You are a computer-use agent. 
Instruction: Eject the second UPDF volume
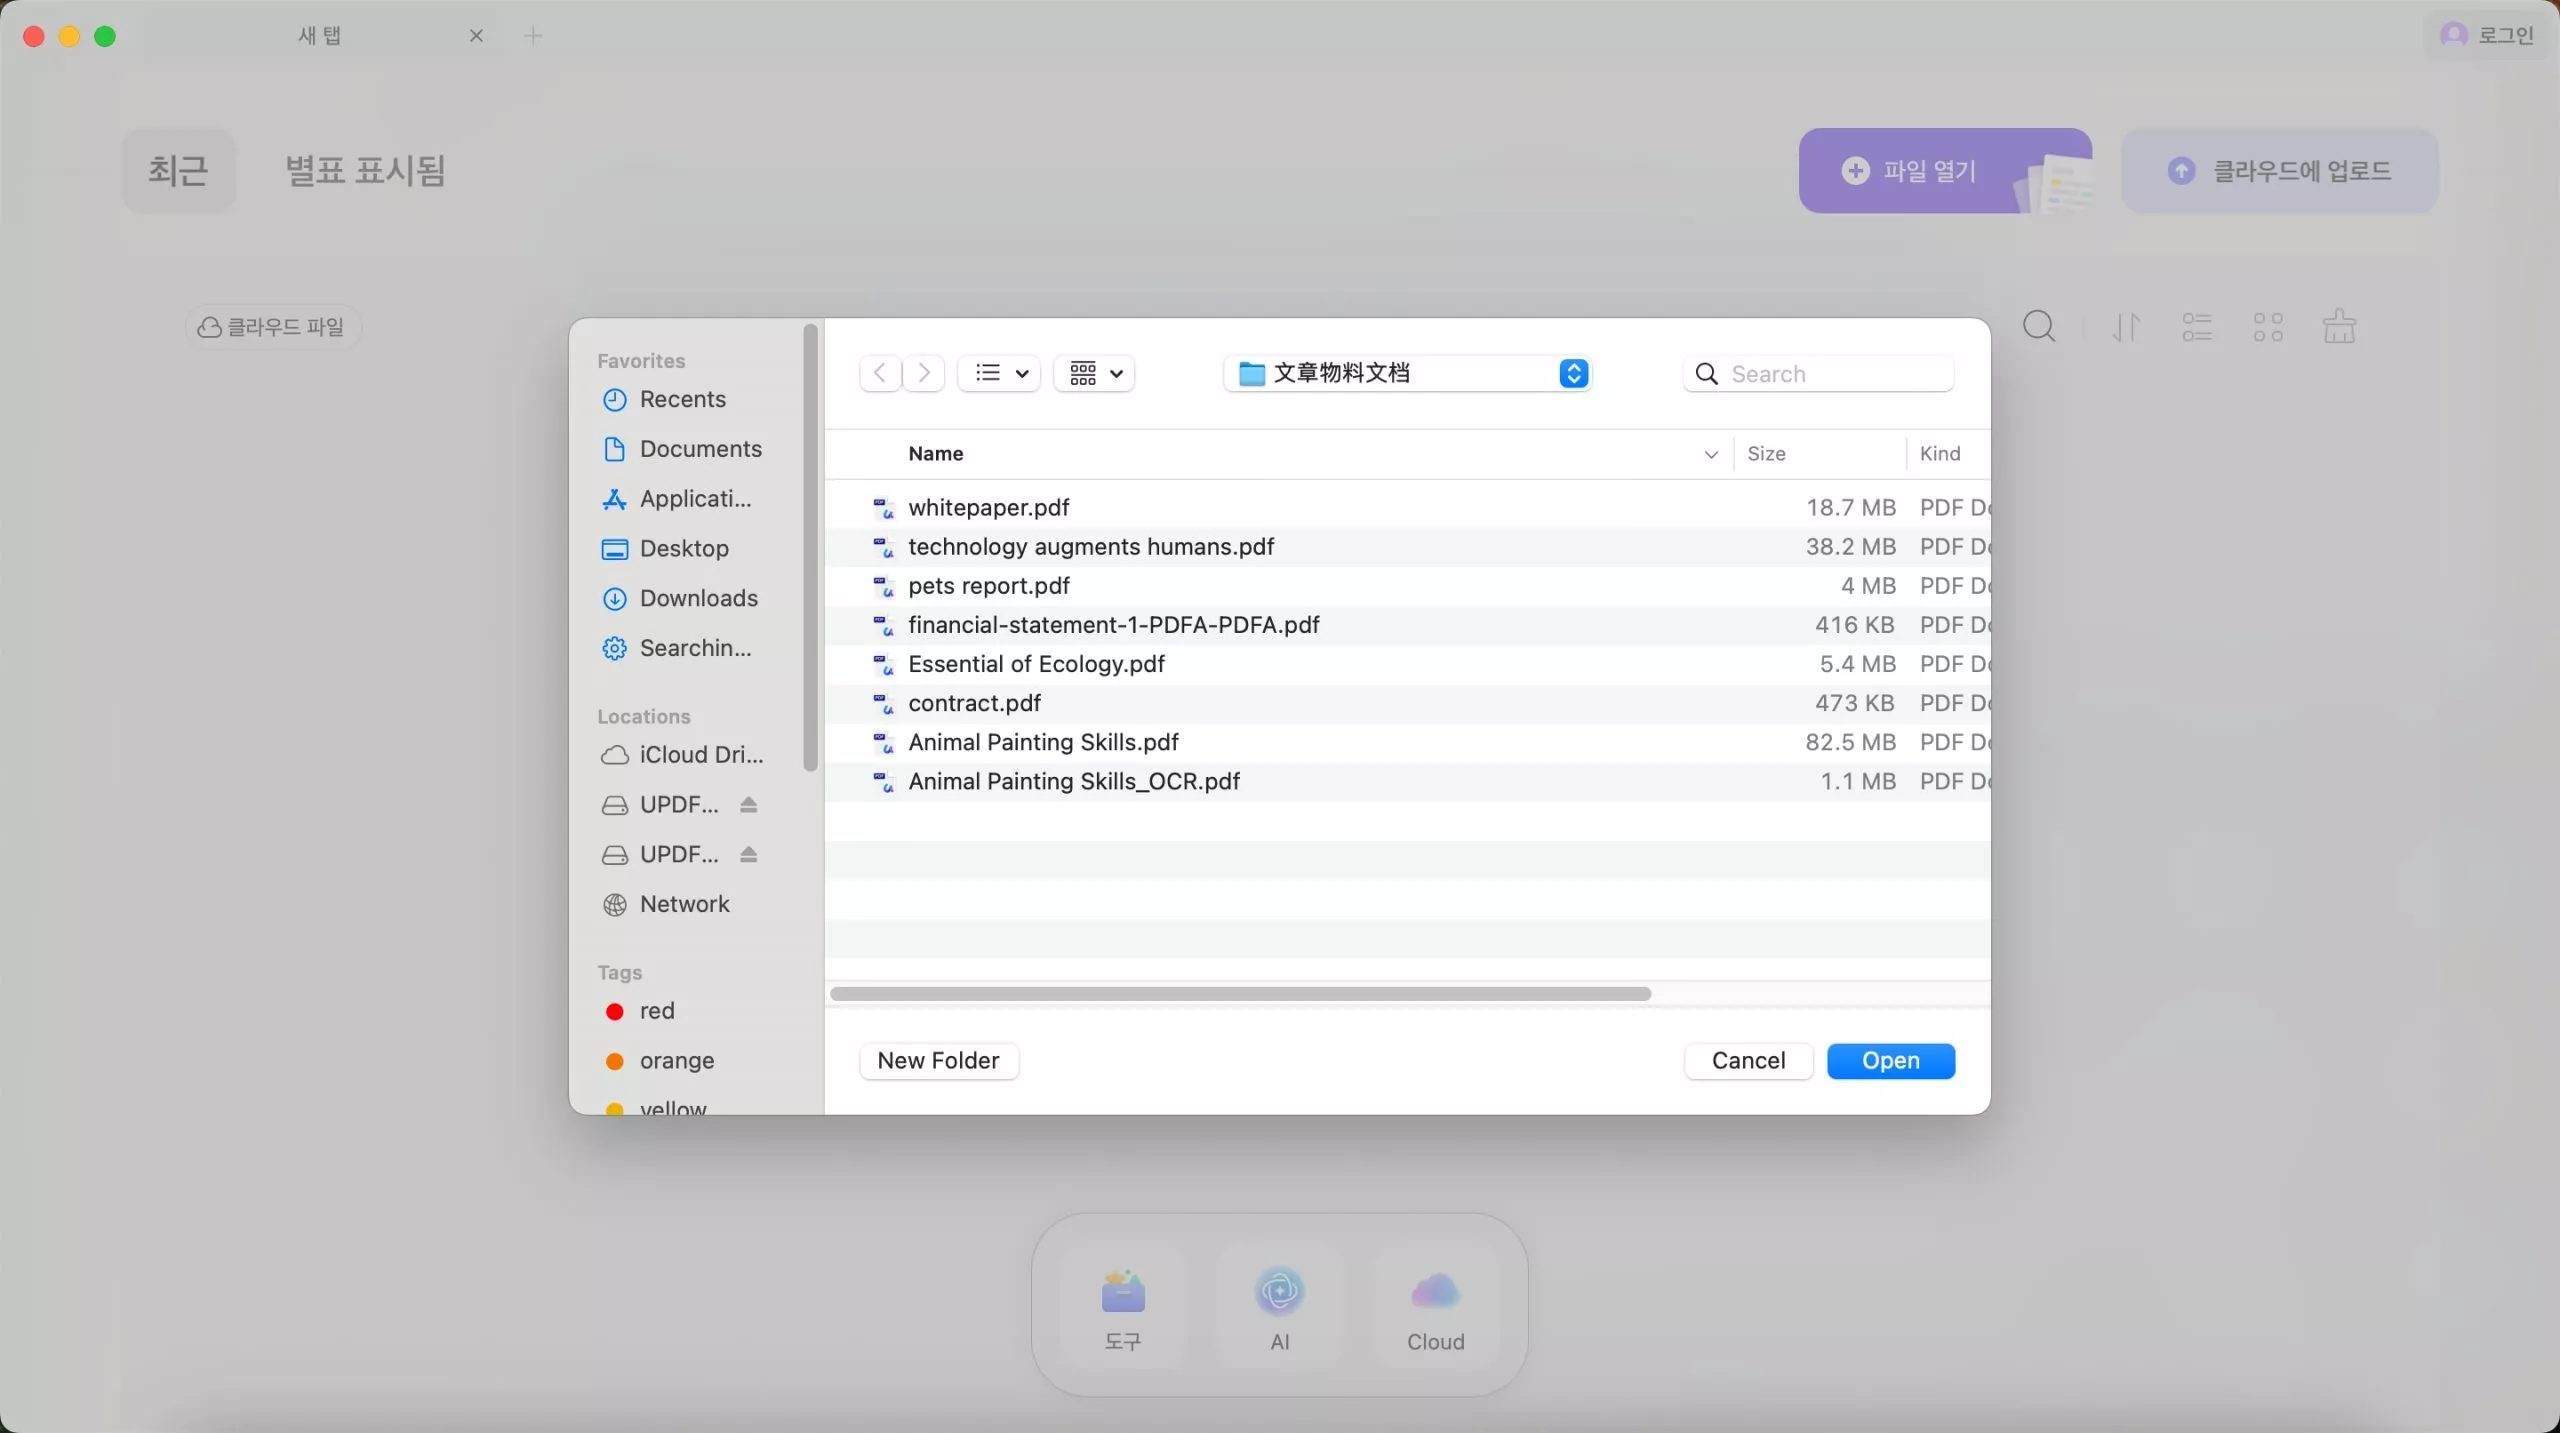click(x=749, y=854)
